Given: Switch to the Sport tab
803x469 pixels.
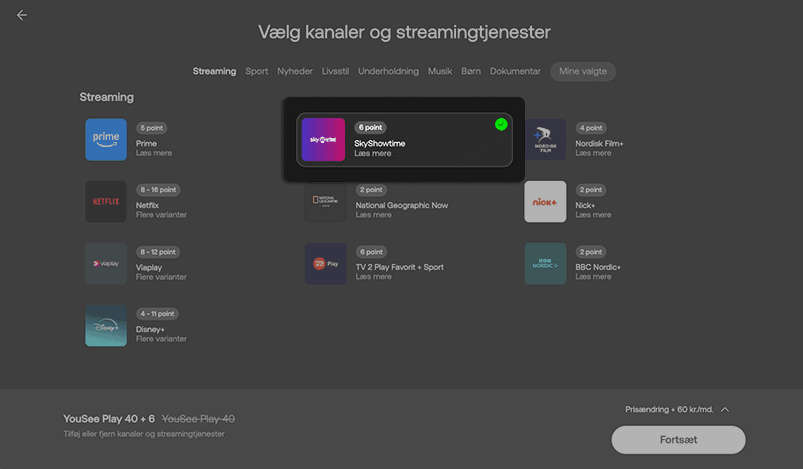Looking at the screenshot, I should pyautogui.click(x=257, y=71).
